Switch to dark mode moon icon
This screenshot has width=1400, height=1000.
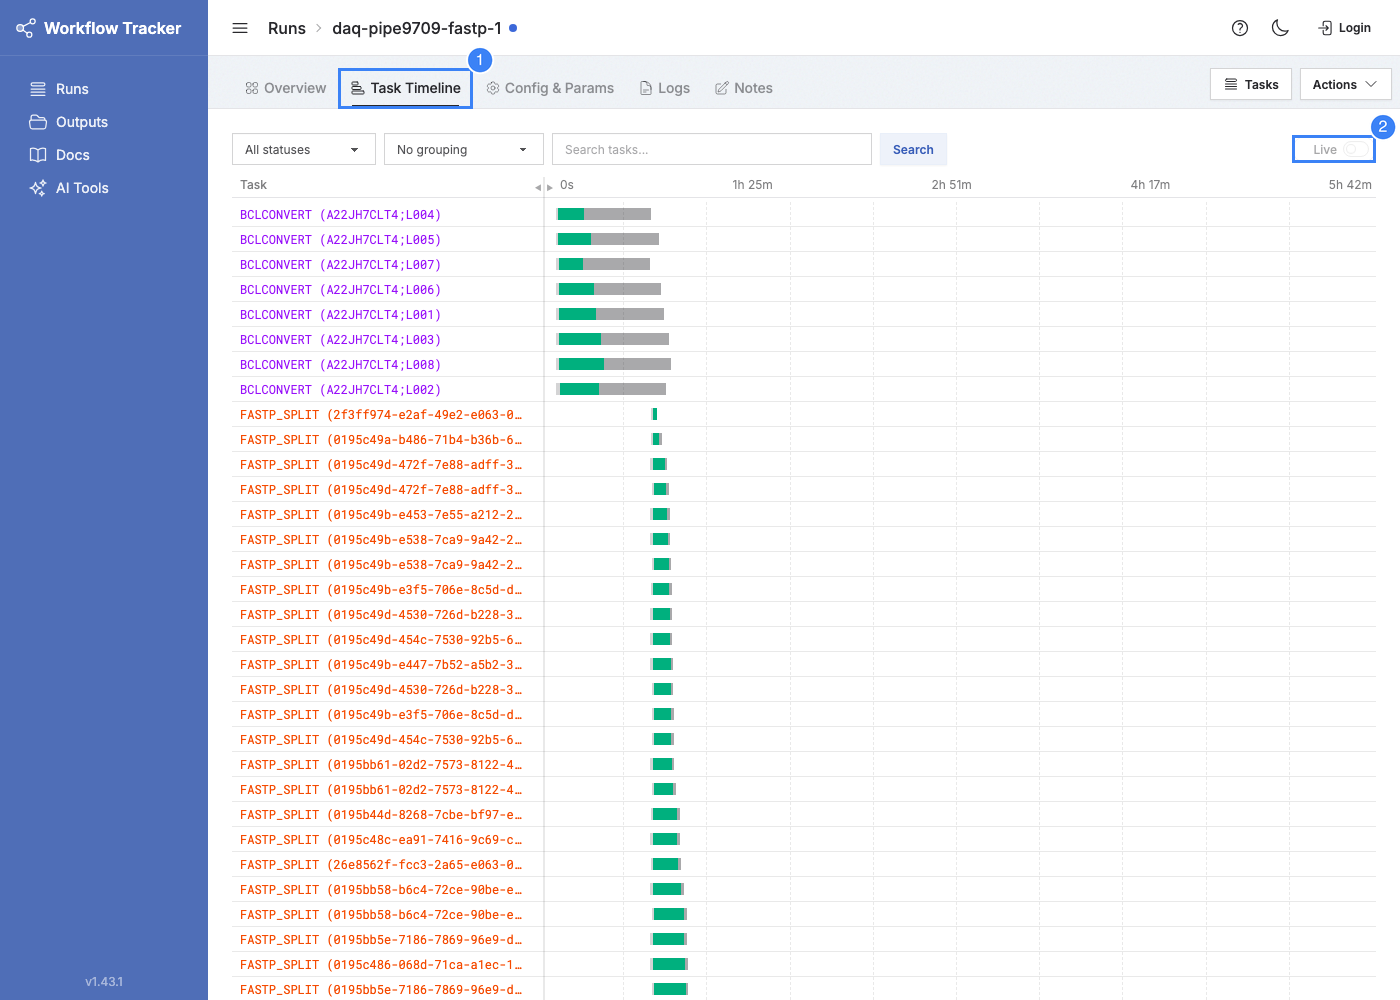(1280, 28)
